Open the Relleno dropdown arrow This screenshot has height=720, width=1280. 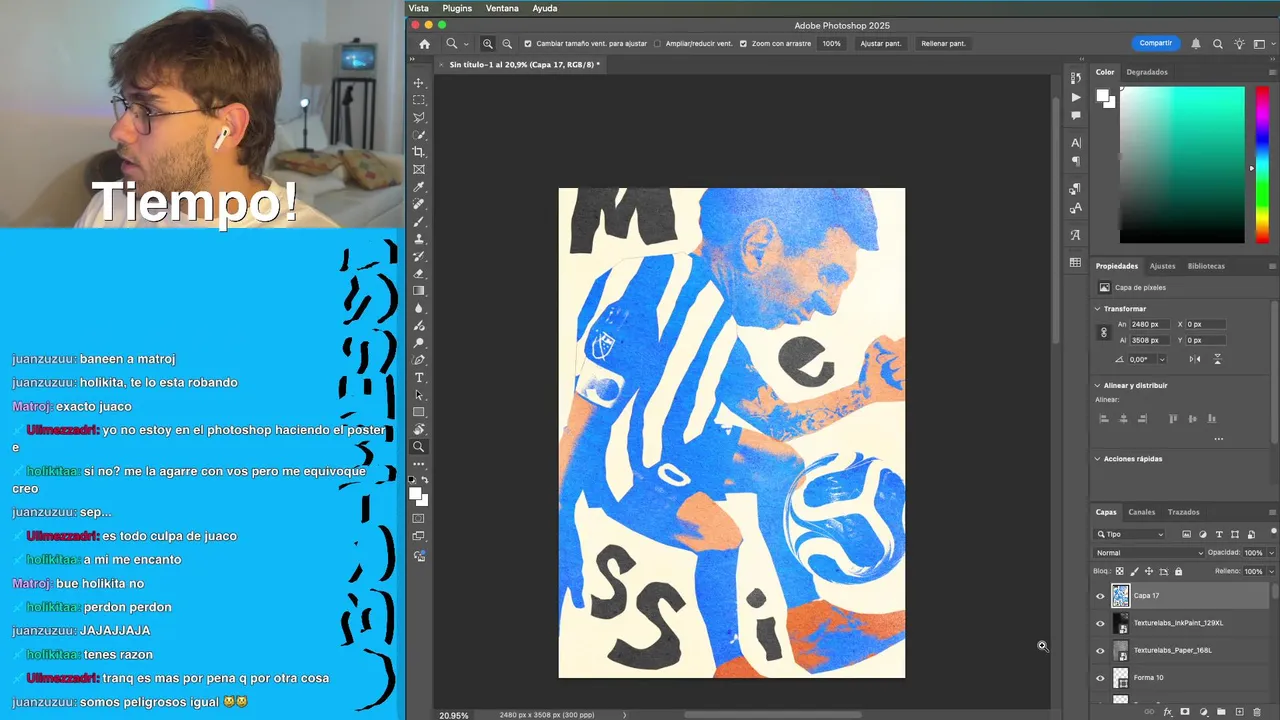point(1271,571)
